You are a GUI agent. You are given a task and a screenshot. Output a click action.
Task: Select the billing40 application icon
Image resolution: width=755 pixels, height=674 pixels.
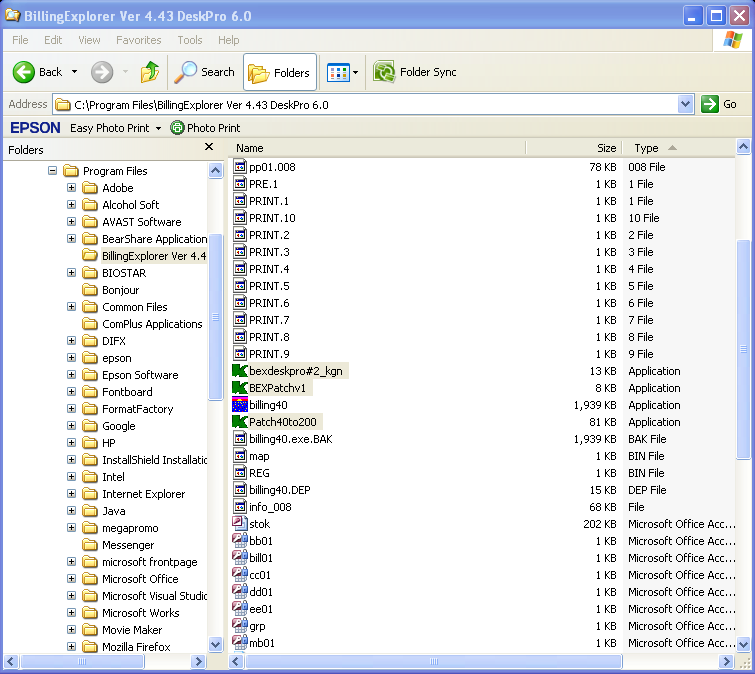[240, 405]
